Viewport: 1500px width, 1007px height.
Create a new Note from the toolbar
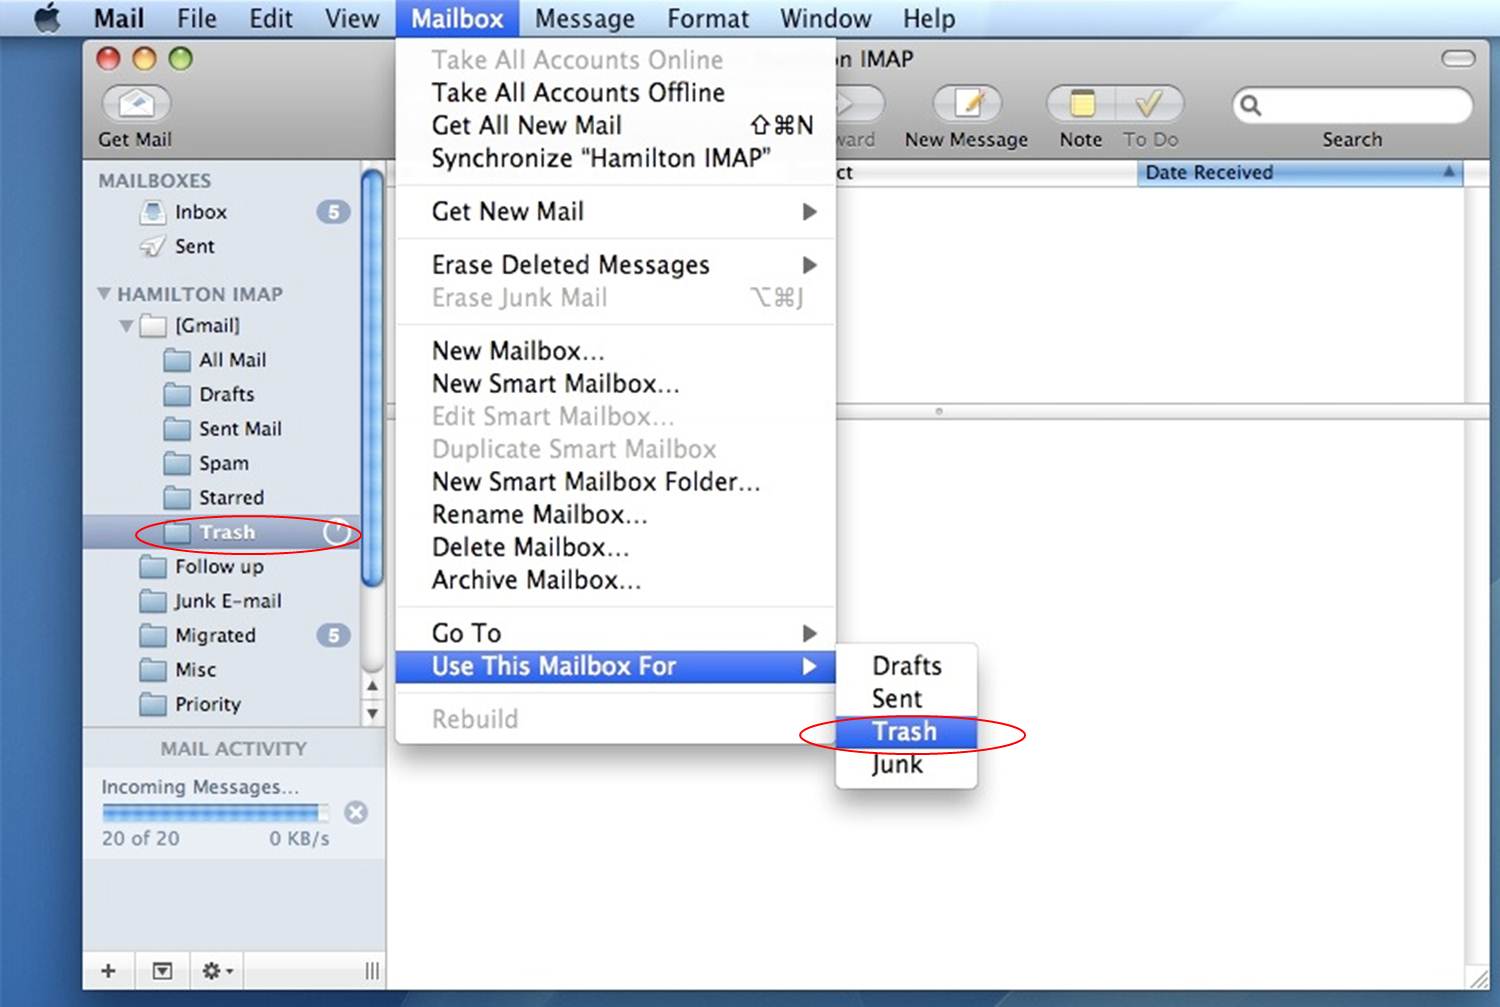tap(1081, 103)
